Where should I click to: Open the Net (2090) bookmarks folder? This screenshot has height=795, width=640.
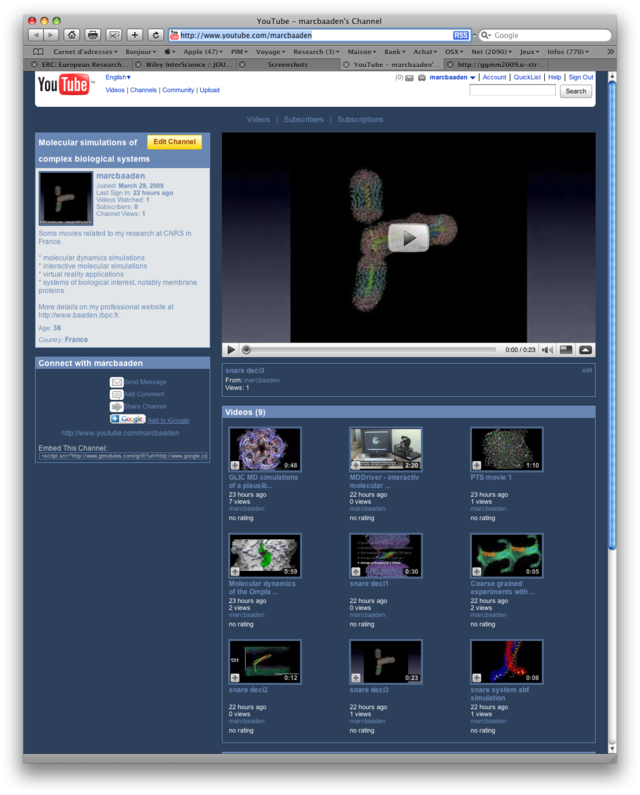pyautogui.click(x=491, y=52)
